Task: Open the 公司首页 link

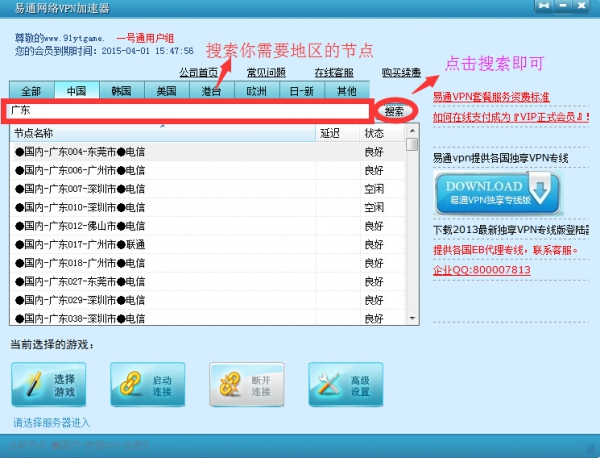Action: [x=198, y=73]
